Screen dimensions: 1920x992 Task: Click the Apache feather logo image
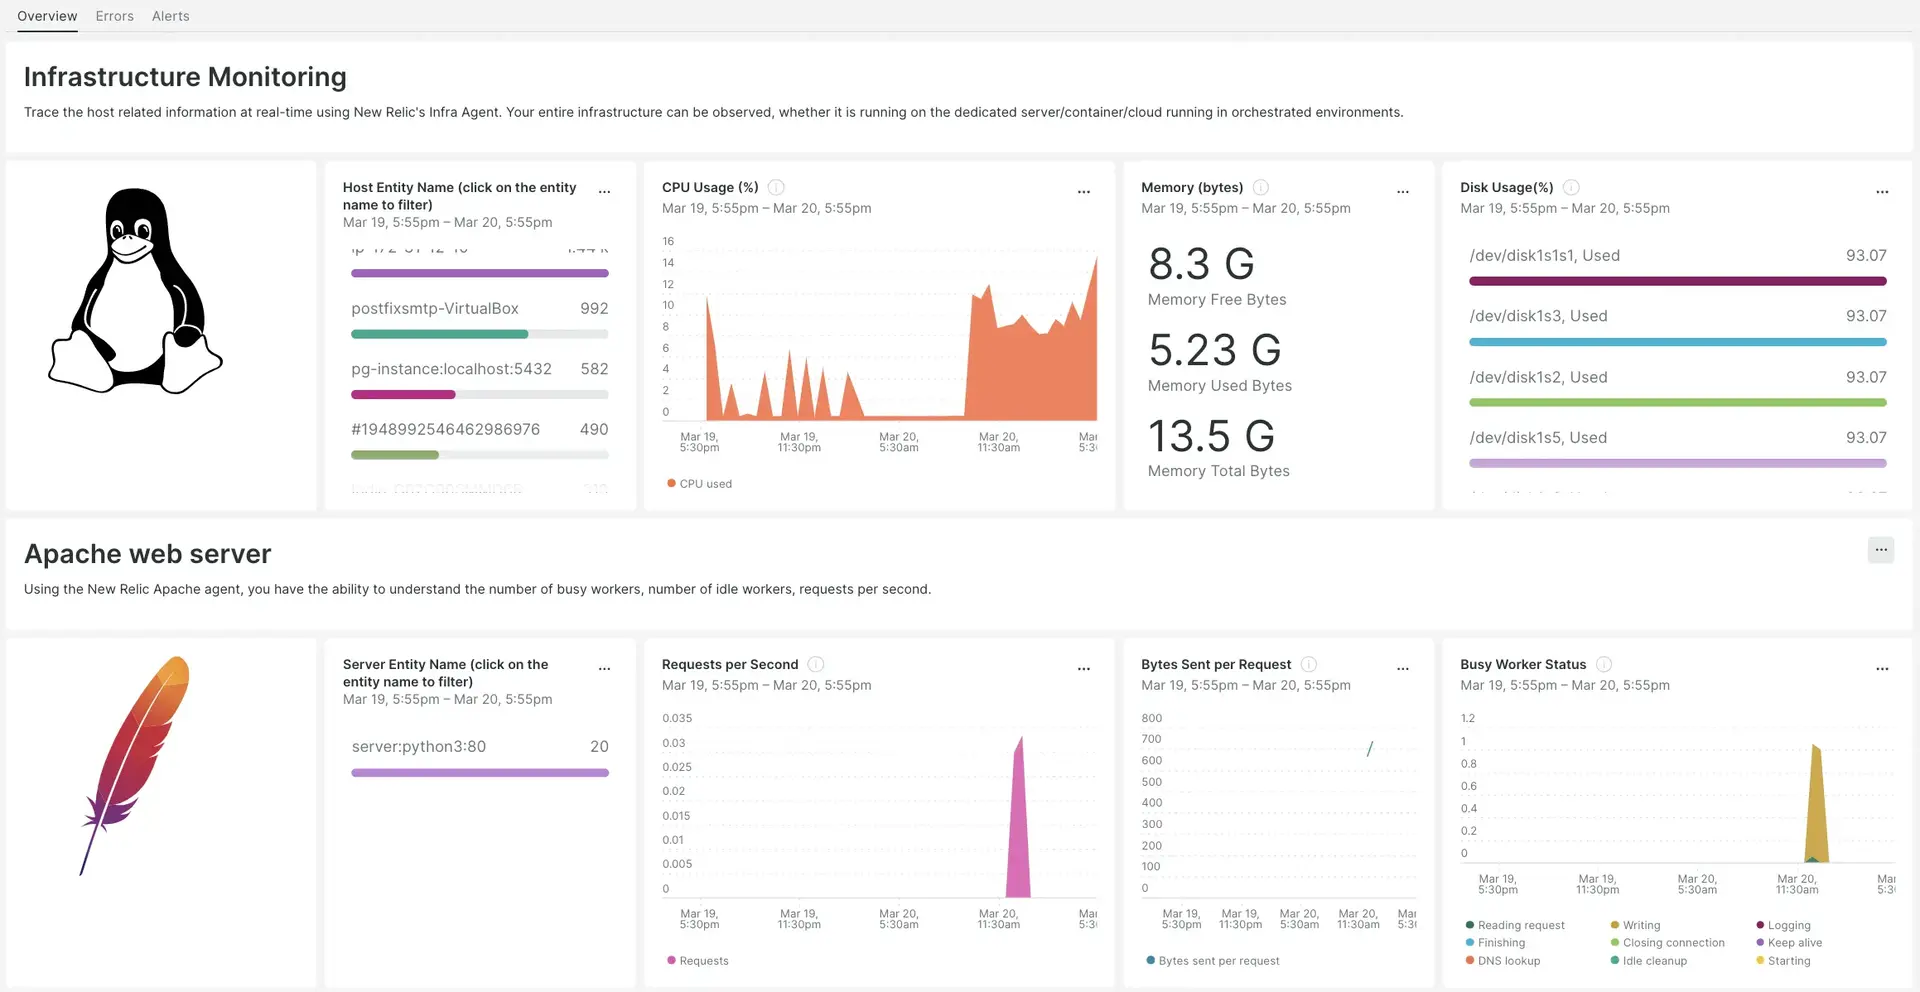coord(135,765)
